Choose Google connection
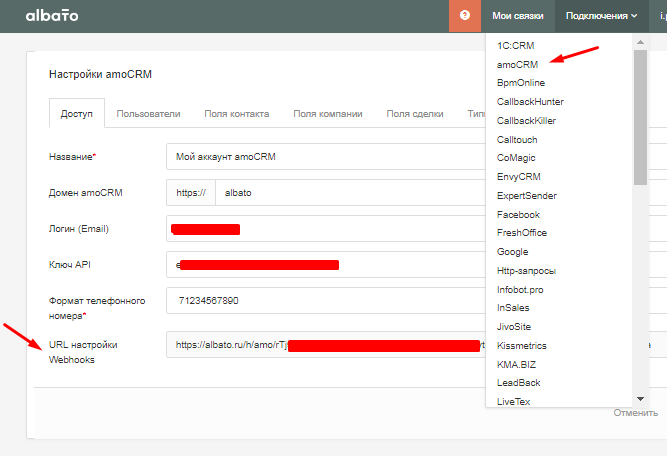 click(513, 252)
